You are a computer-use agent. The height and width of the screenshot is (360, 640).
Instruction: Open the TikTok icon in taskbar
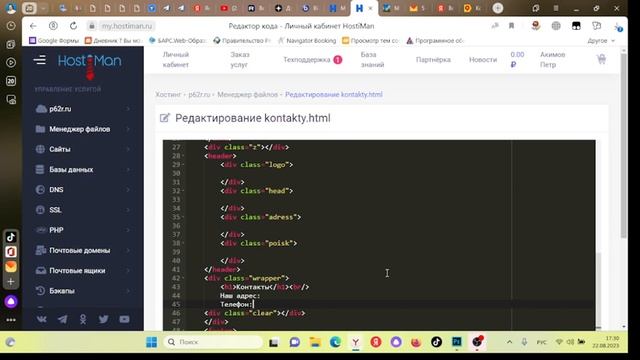(x=436, y=342)
